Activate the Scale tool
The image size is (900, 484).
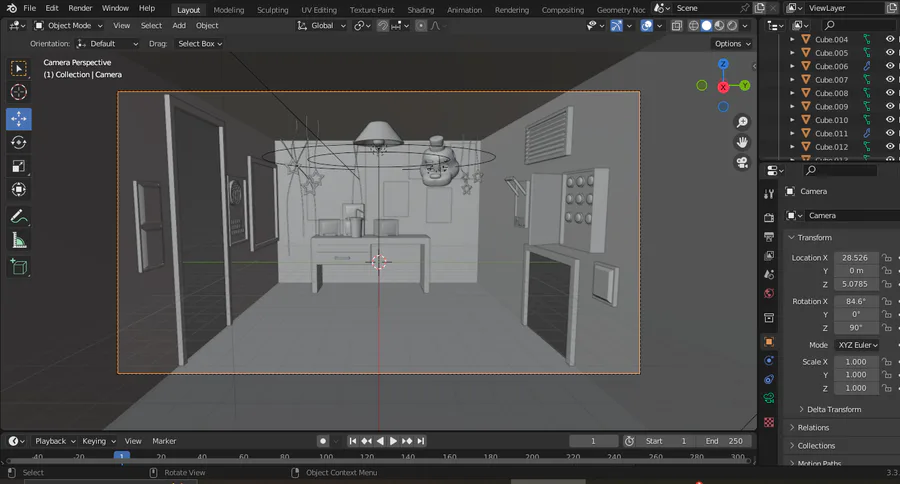click(x=19, y=166)
